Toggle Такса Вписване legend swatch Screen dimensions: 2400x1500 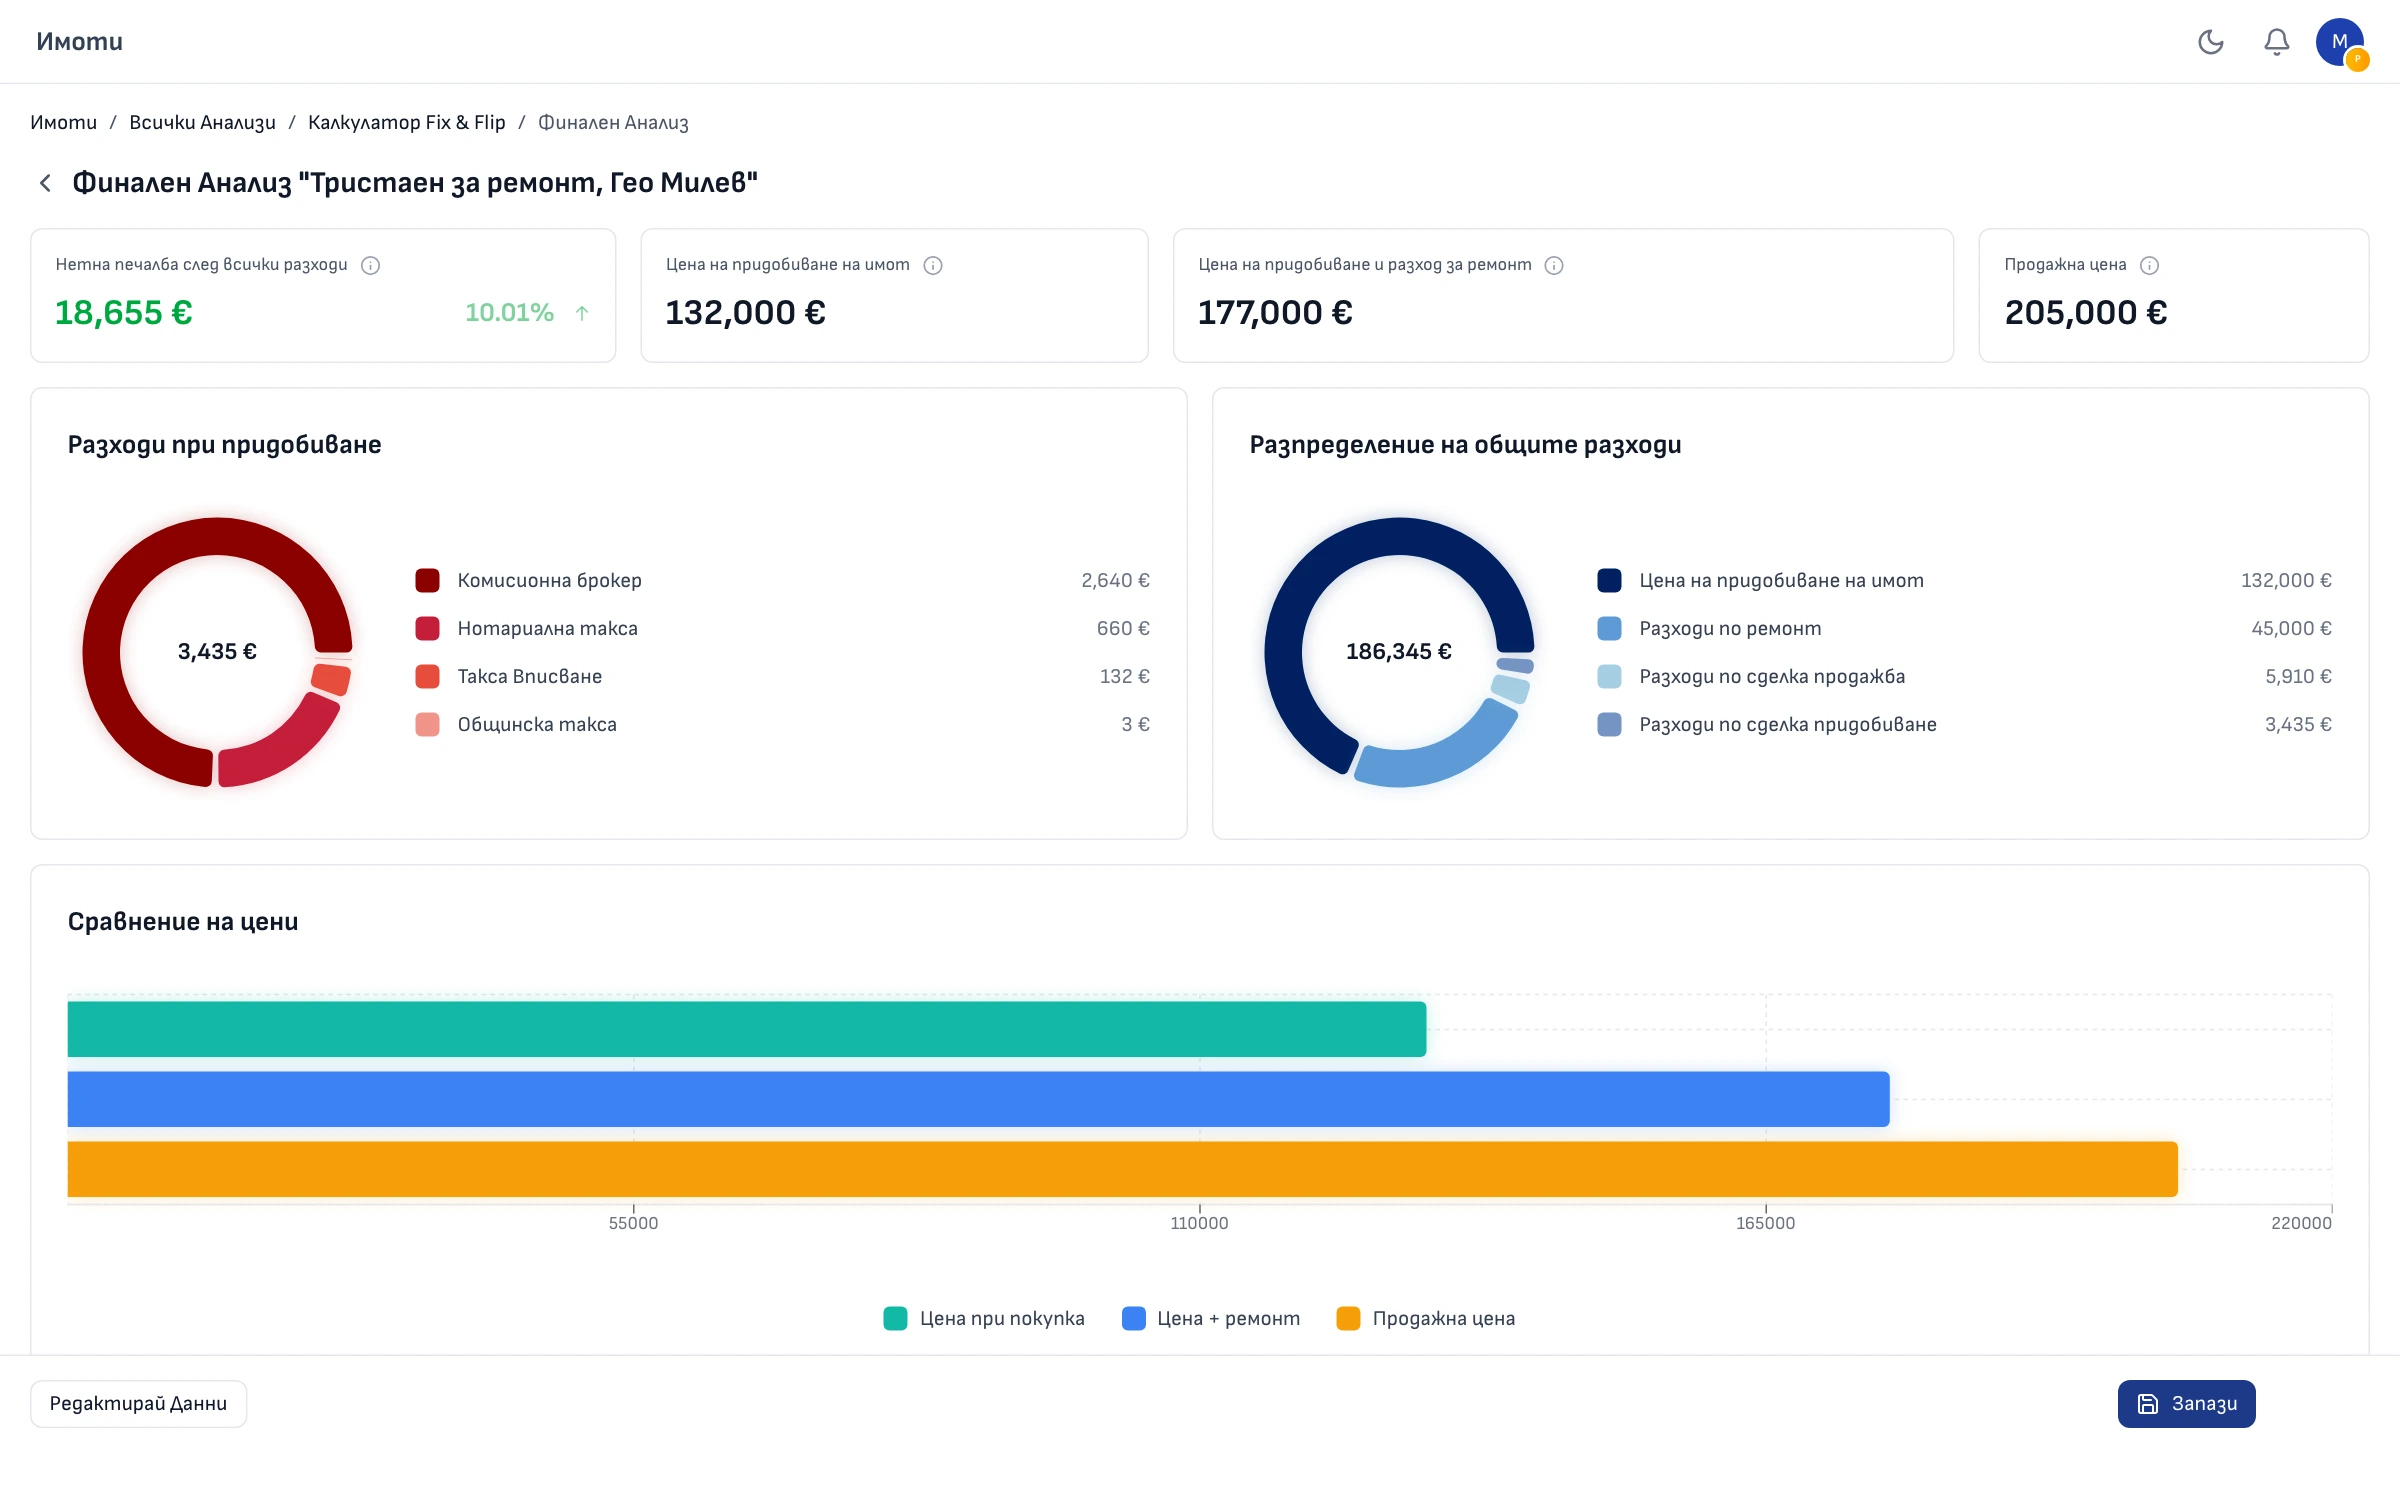(x=427, y=676)
